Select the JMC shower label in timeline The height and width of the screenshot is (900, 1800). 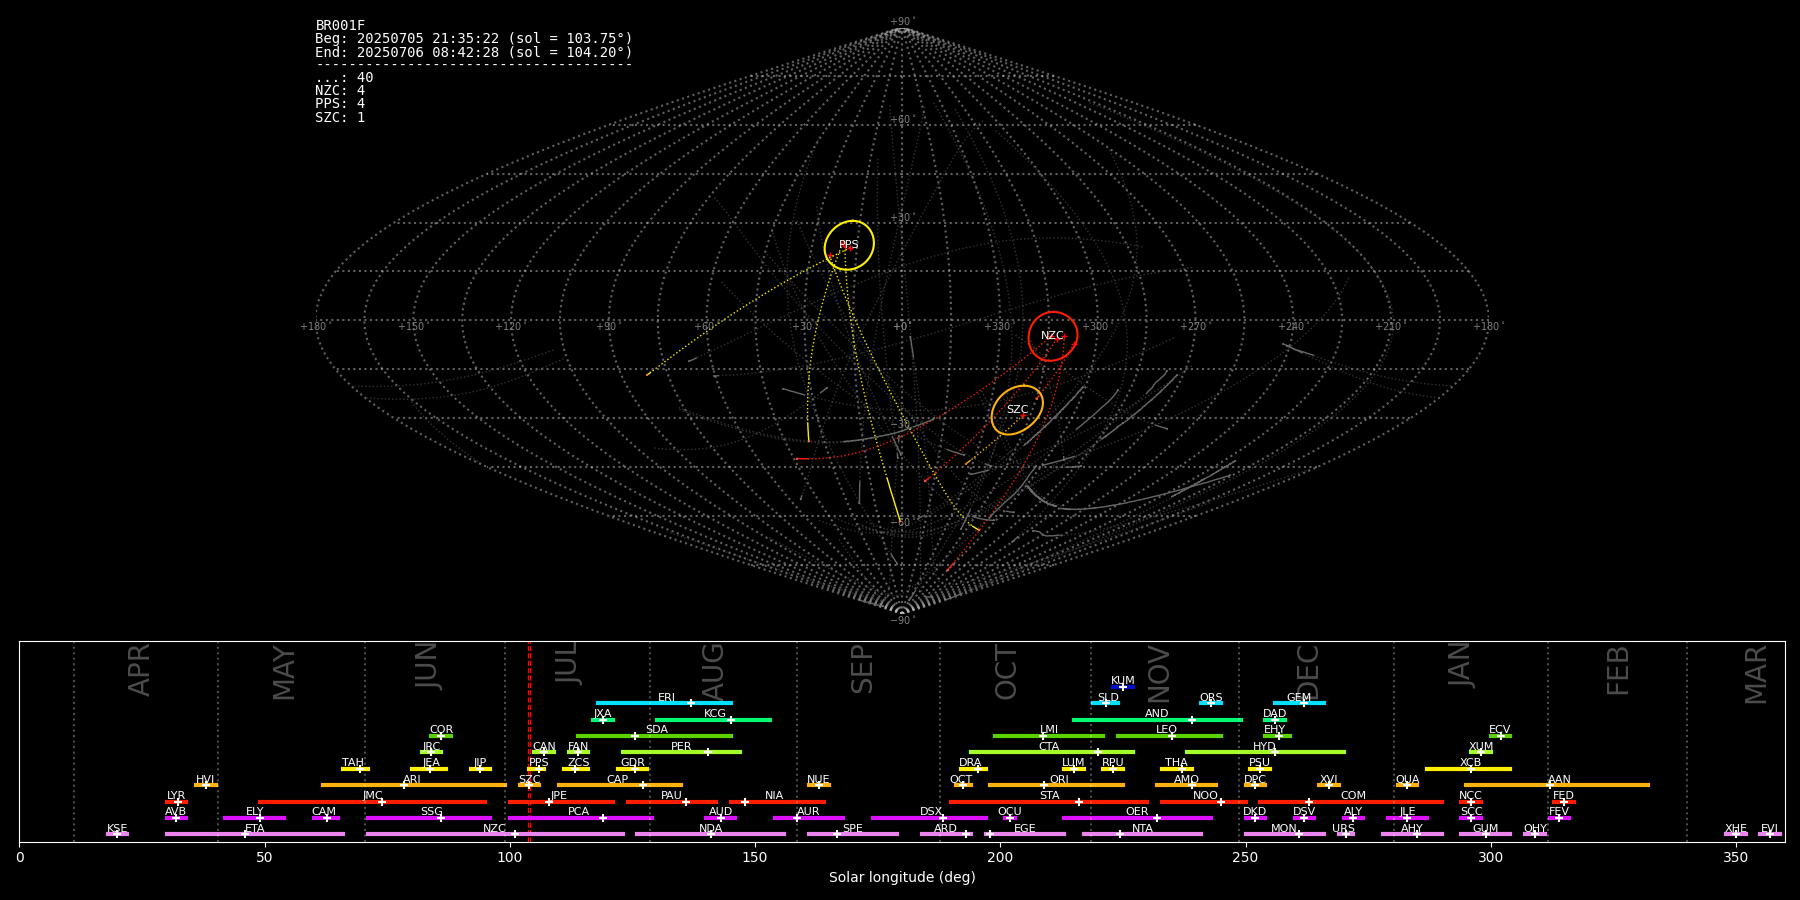click(x=373, y=796)
